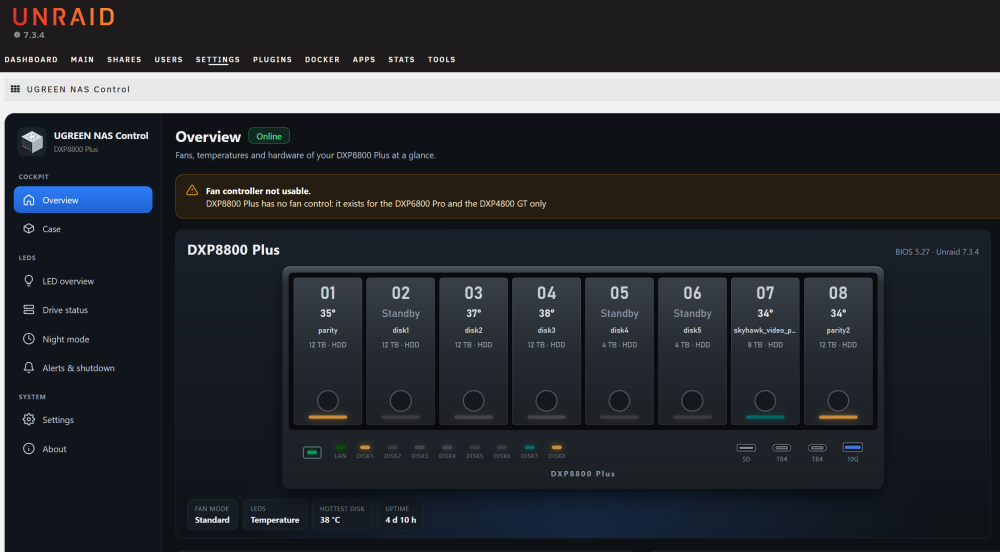Click the info icon beside About
This screenshot has height=552, width=1000.
[x=29, y=449]
